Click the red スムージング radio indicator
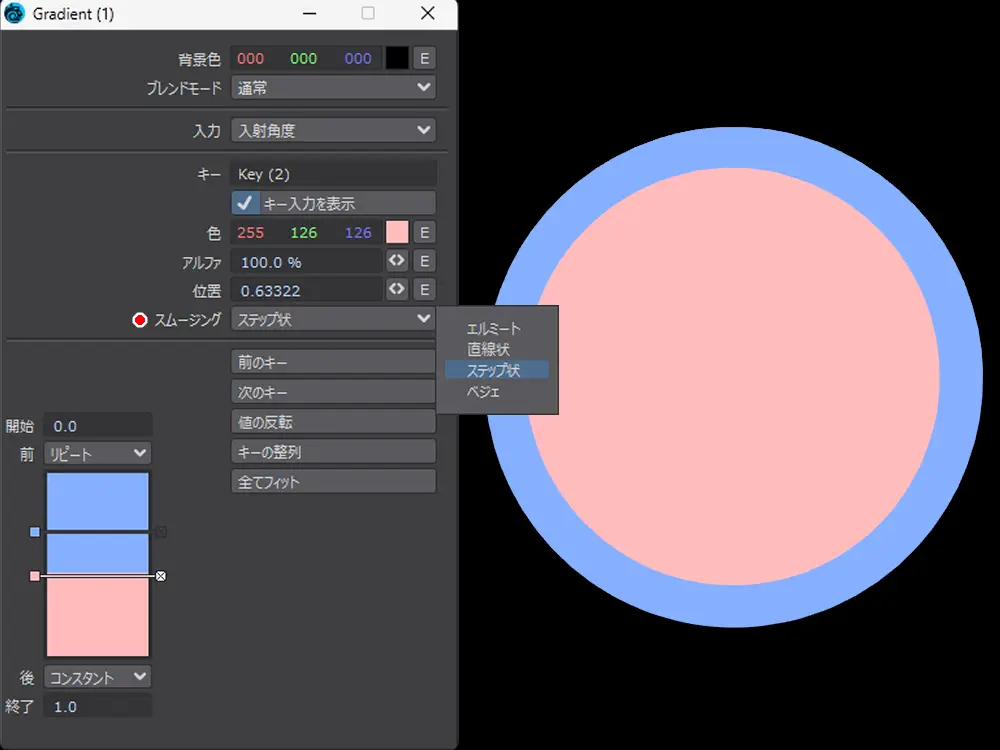The image size is (1000, 750). (x=140, y=320)
